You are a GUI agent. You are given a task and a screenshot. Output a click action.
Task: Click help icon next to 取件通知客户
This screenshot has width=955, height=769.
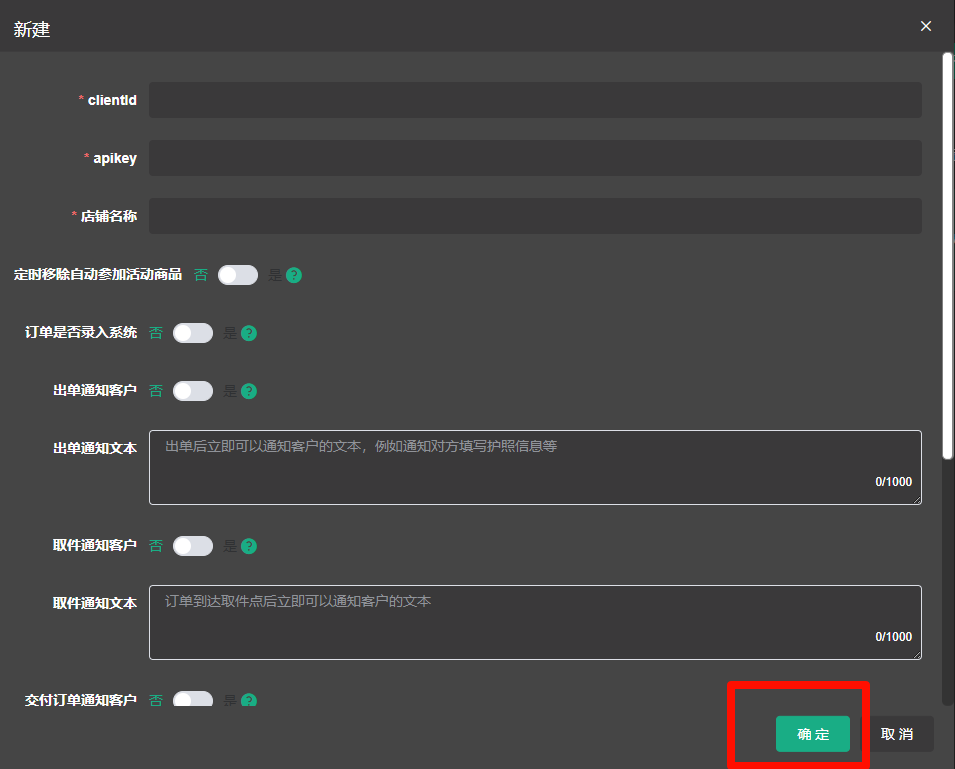coord(249,546)
